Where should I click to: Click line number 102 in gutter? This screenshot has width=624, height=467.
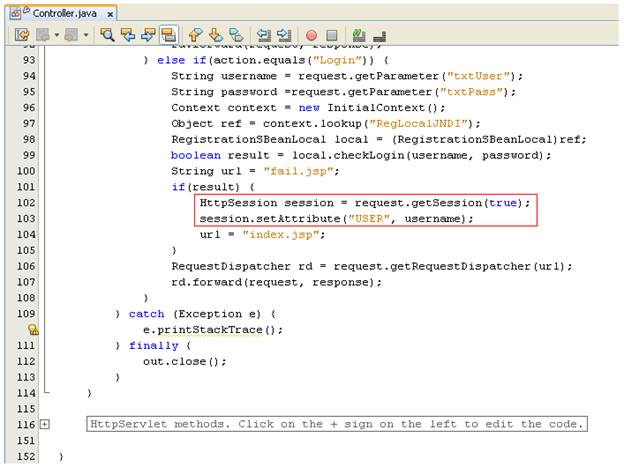click(26, 203)
